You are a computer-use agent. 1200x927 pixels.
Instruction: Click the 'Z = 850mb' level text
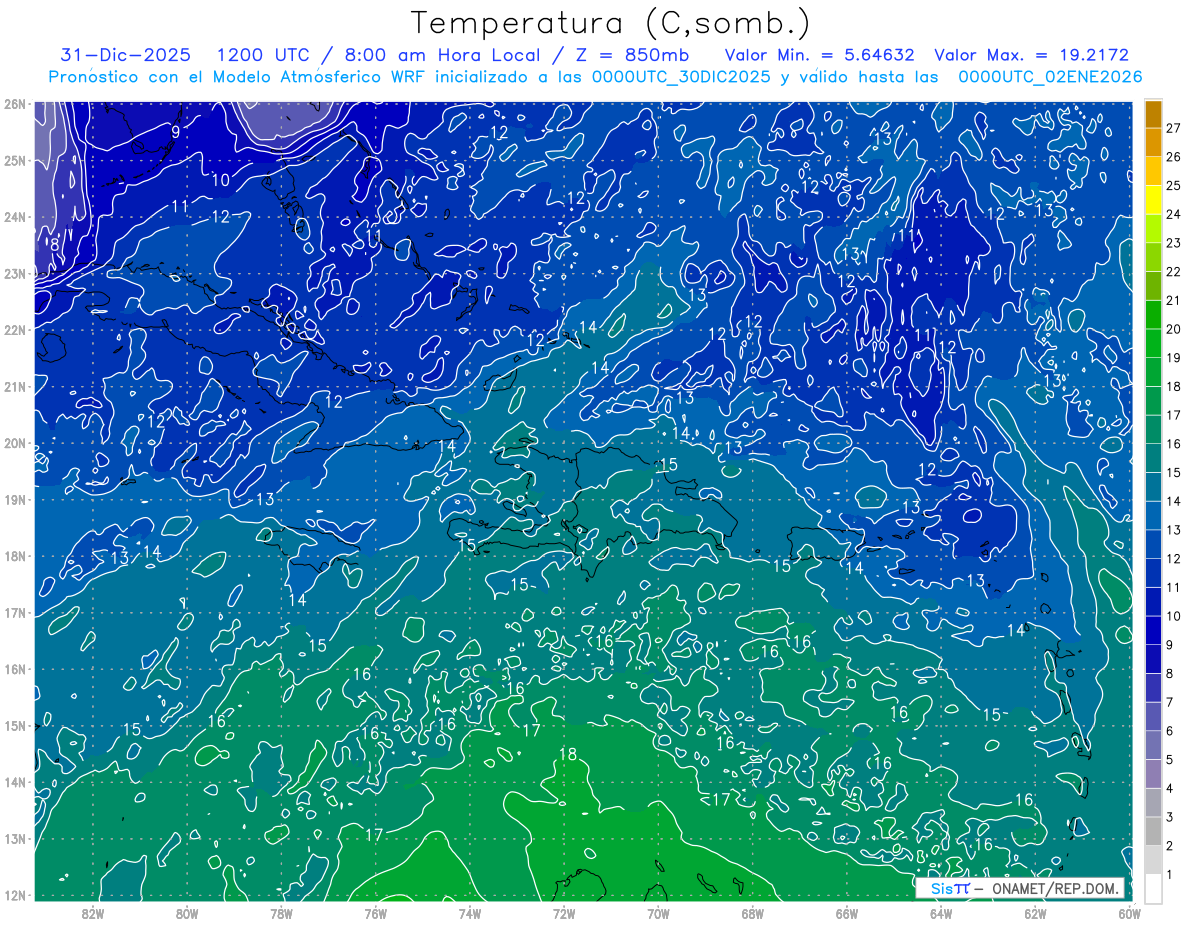pos(629,55)
